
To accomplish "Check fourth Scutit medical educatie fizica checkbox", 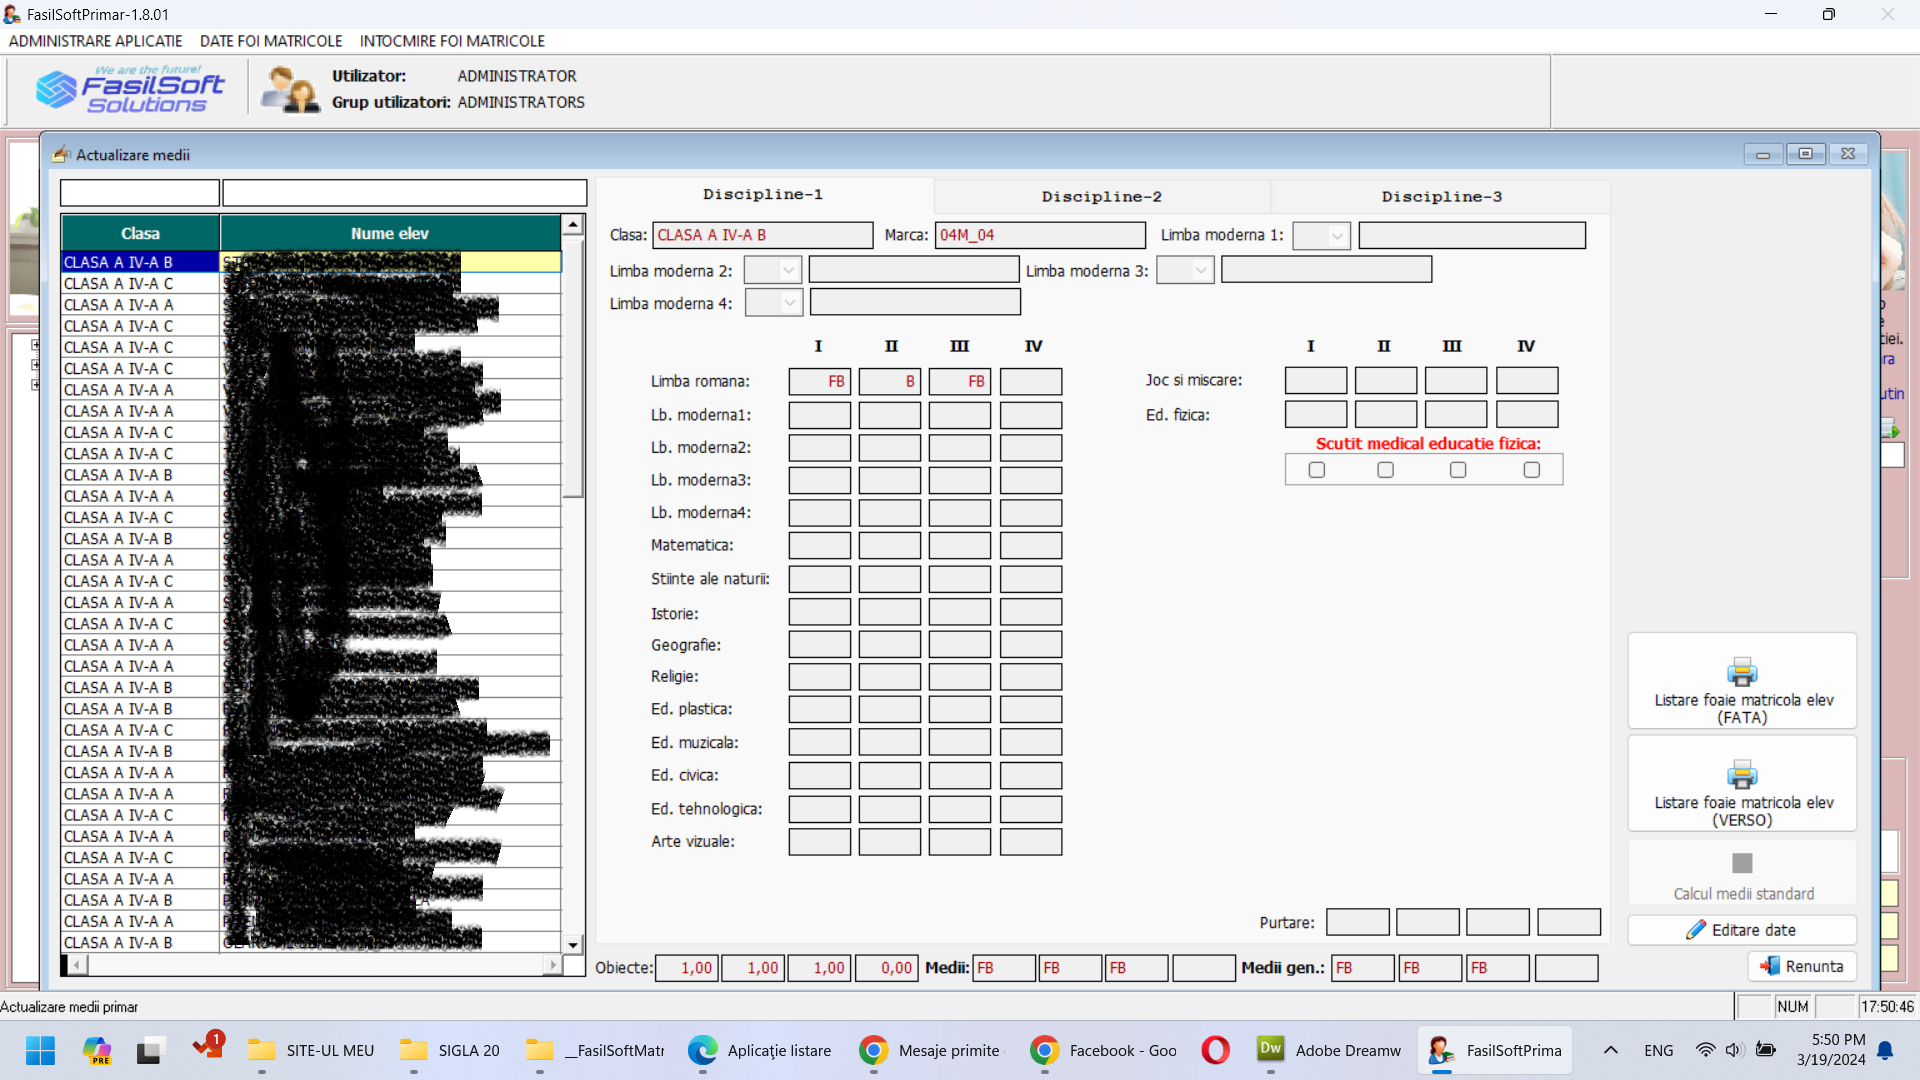I will (1531, 470).
